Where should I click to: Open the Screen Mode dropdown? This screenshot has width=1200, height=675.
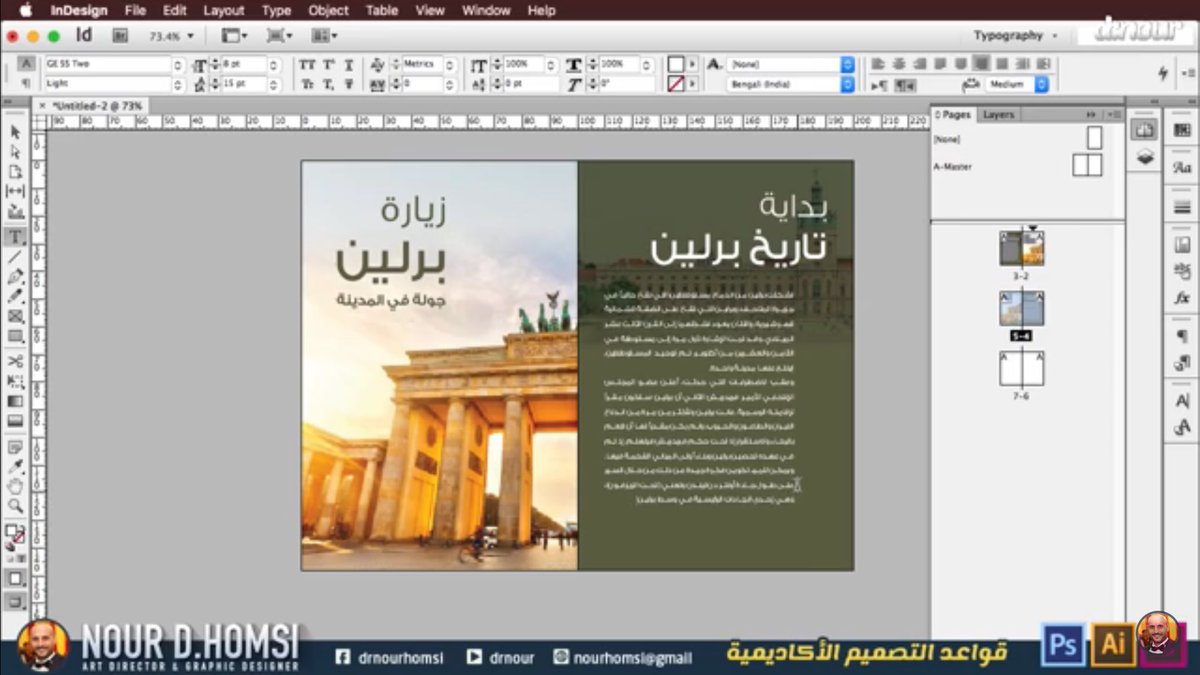[279, 35]
